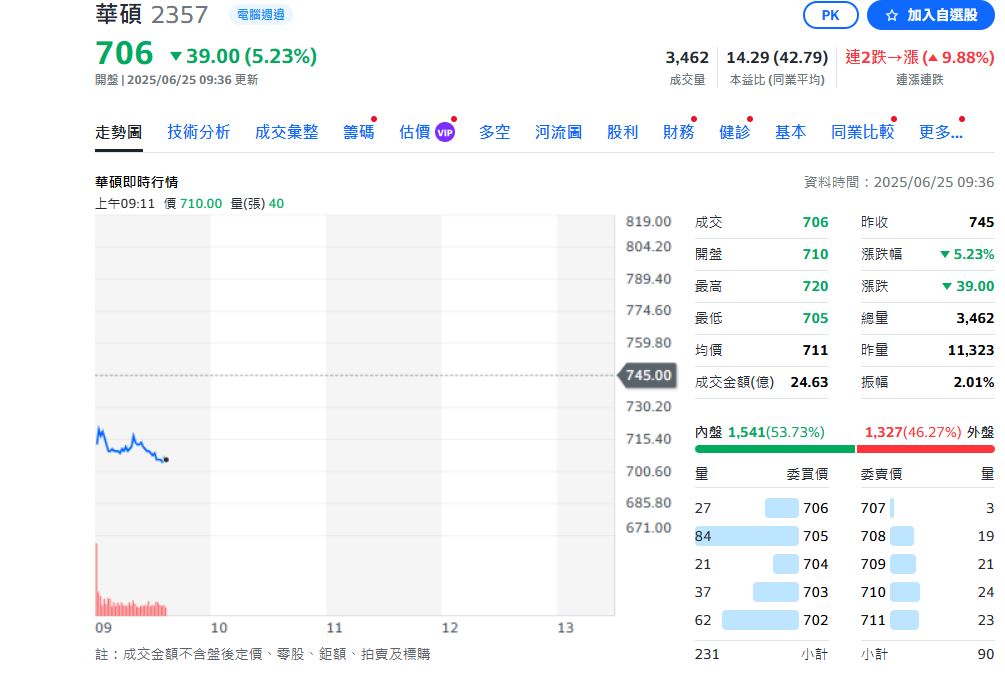Switch to the 技術分析 tab
This screenshot has width=1005, height=685.
tap(199, 132)
